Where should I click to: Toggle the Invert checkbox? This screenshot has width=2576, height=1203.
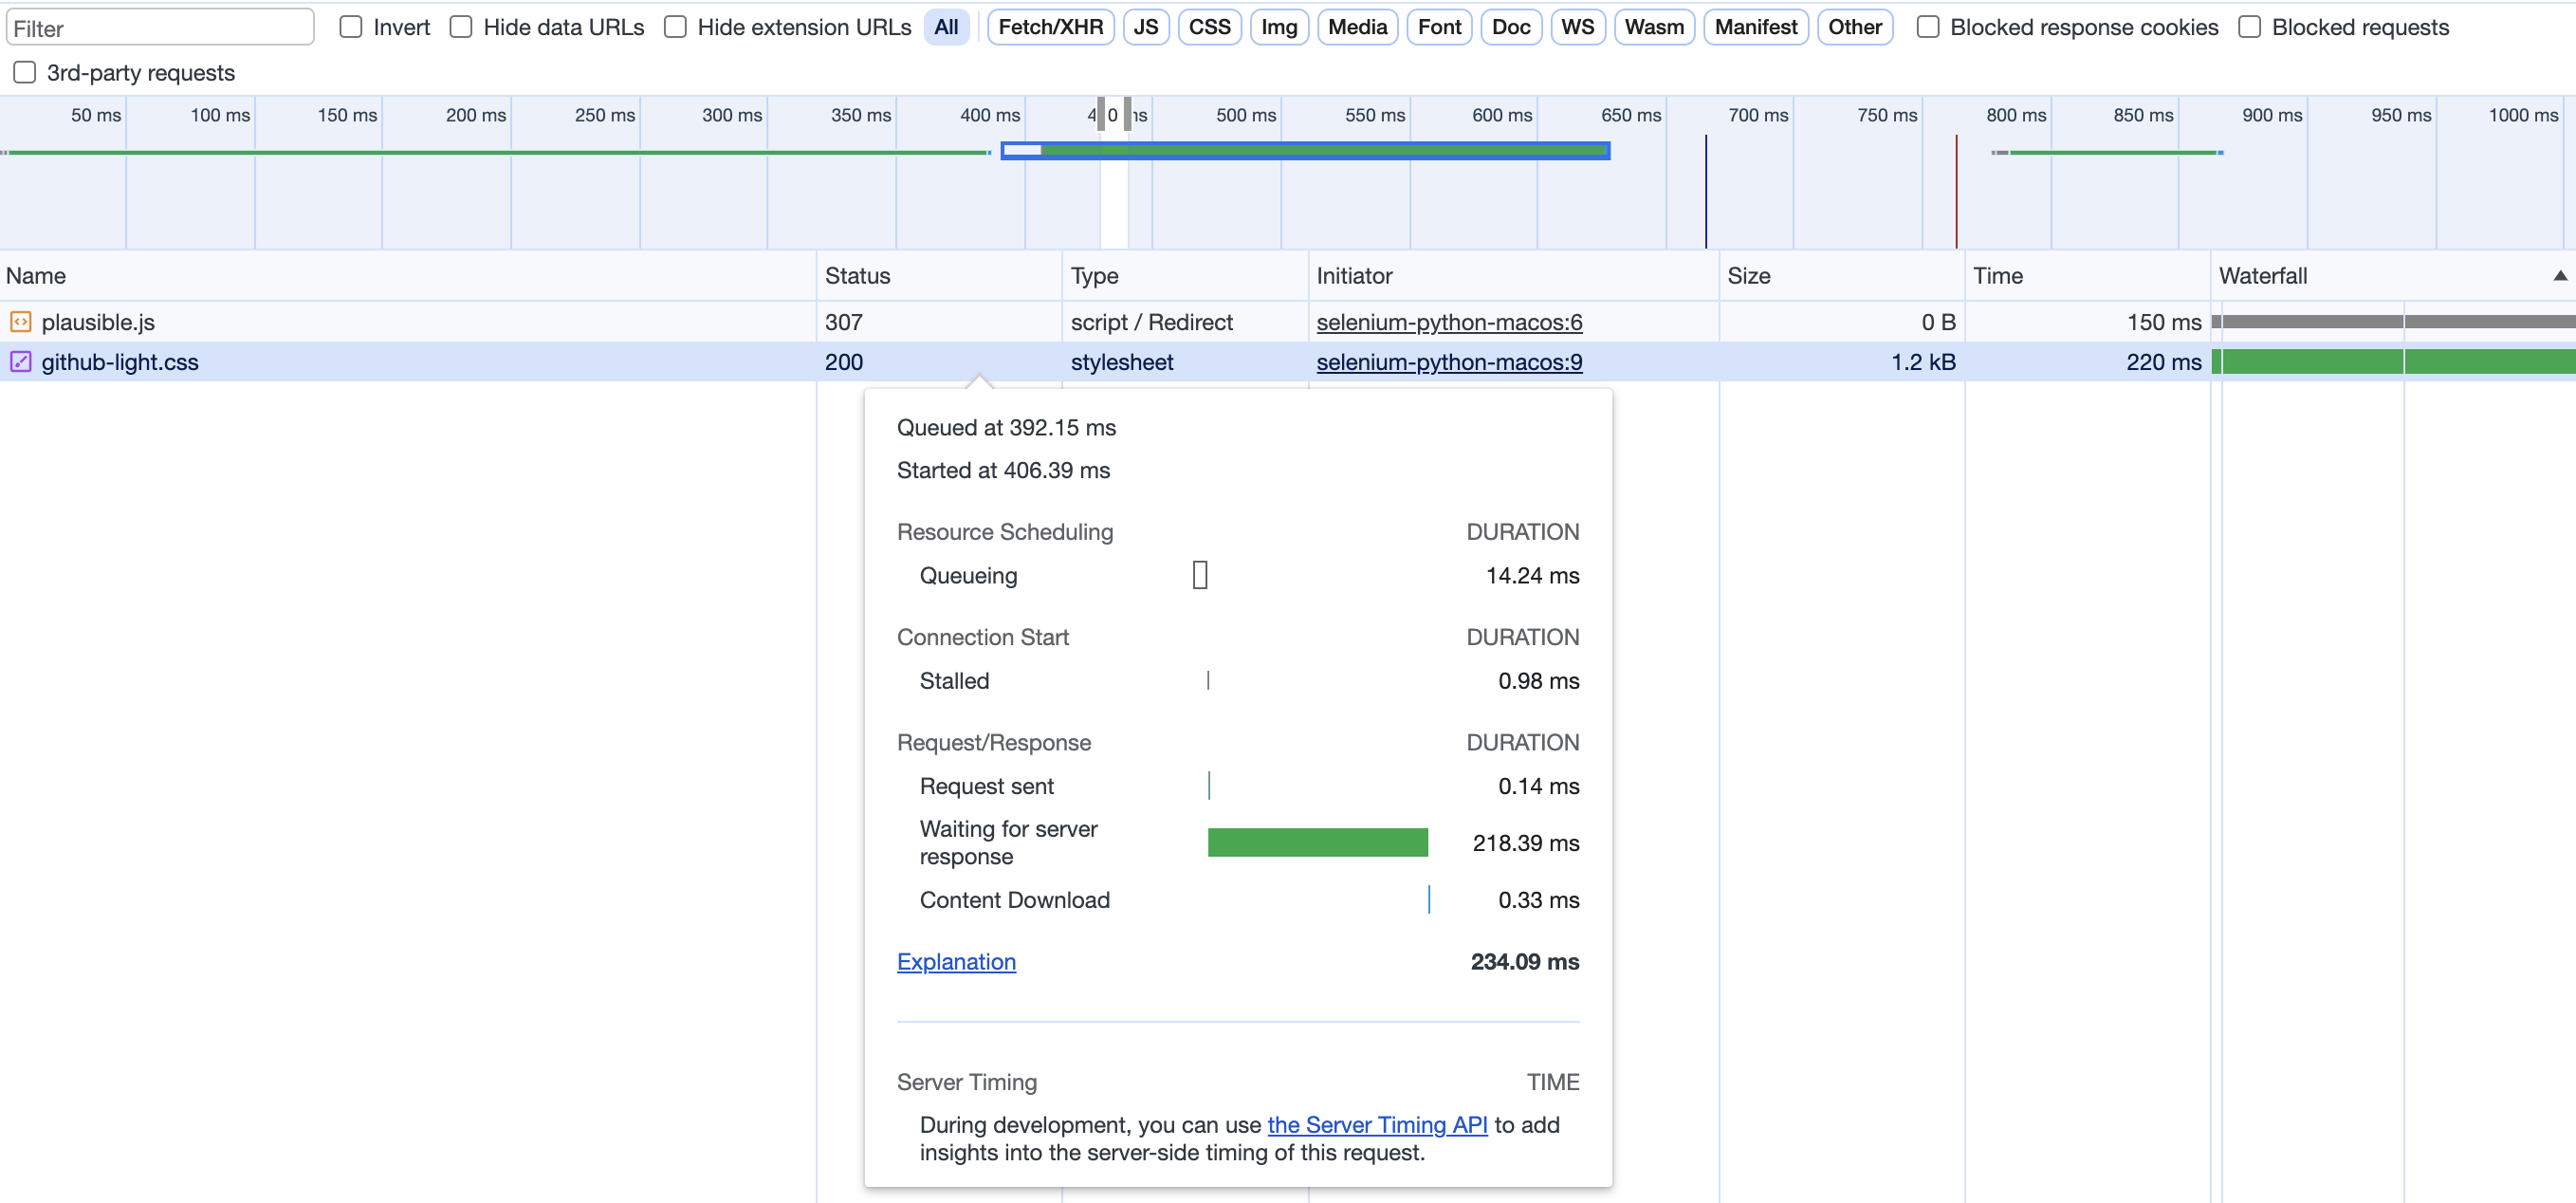351,27
